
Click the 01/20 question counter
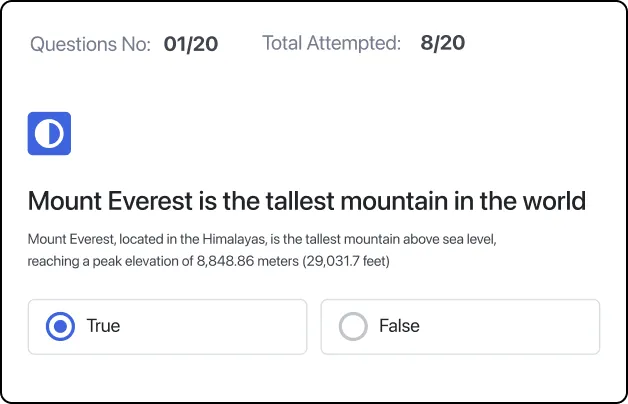tap(191, 44)
